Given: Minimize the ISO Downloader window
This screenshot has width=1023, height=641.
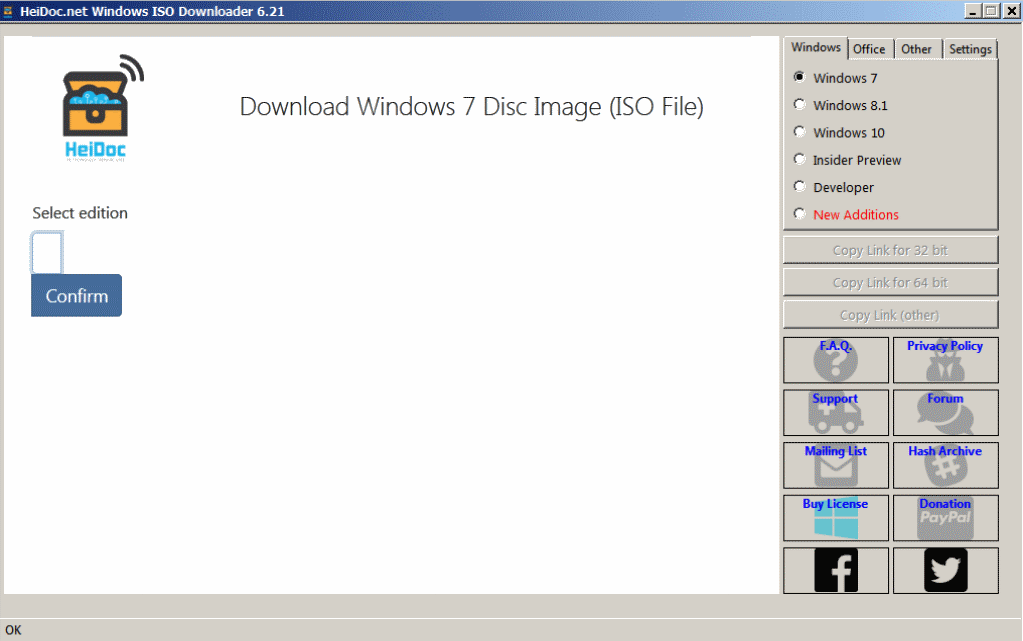Looking at the screenshot, I should [x=972, y=11].
